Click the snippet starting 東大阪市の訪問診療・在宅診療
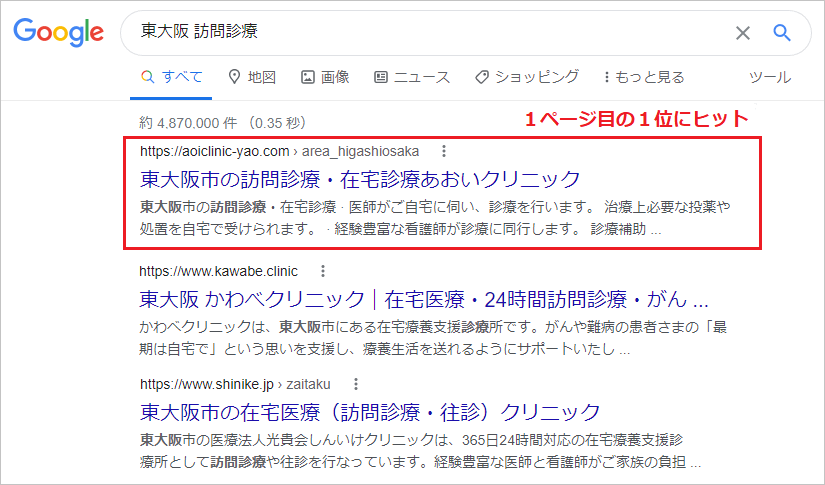 pyautogui.click(x=435, y=218)
